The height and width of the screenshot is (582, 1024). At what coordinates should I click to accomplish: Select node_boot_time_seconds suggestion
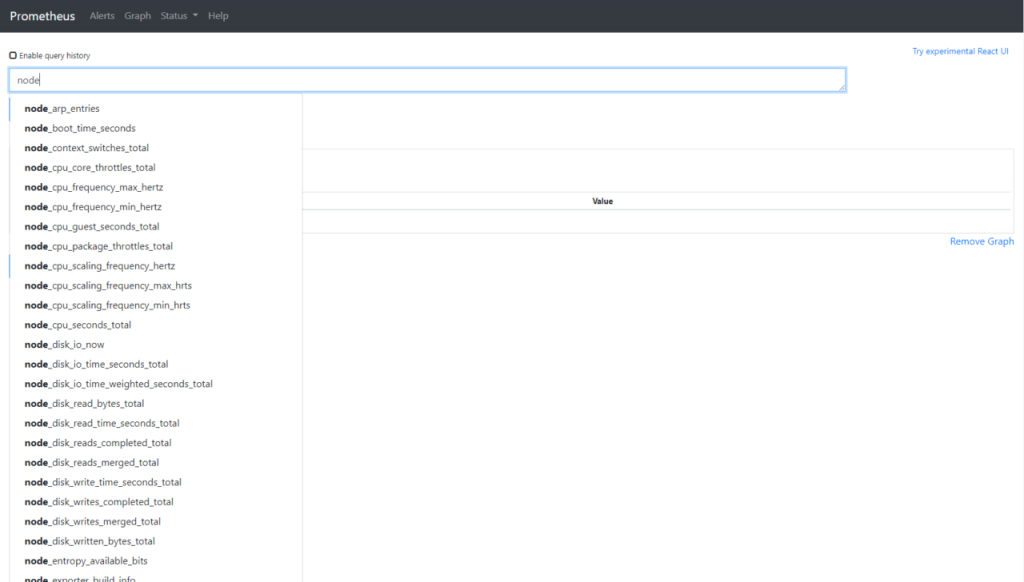pyautogui.click(x=156, y=128)
